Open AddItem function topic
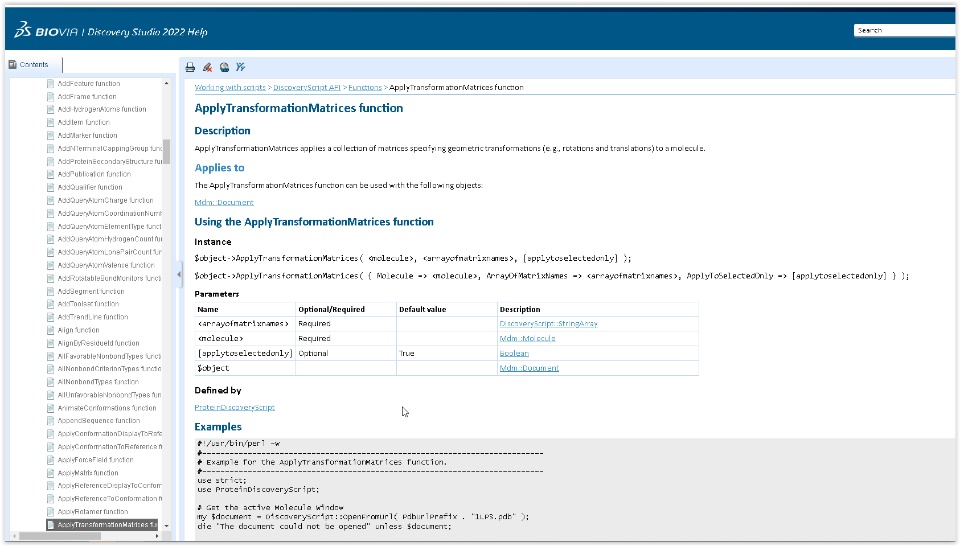960x546 pixels. (83, 122)
